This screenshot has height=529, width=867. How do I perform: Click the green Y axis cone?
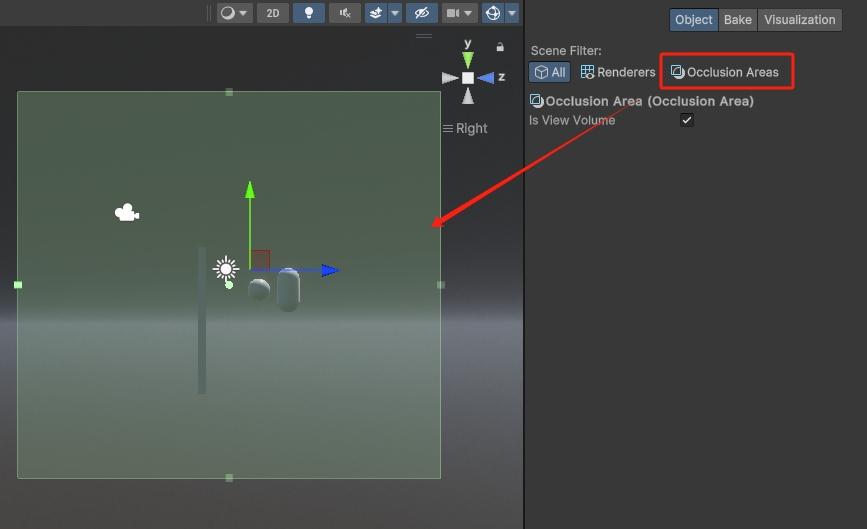click(468, 59)
